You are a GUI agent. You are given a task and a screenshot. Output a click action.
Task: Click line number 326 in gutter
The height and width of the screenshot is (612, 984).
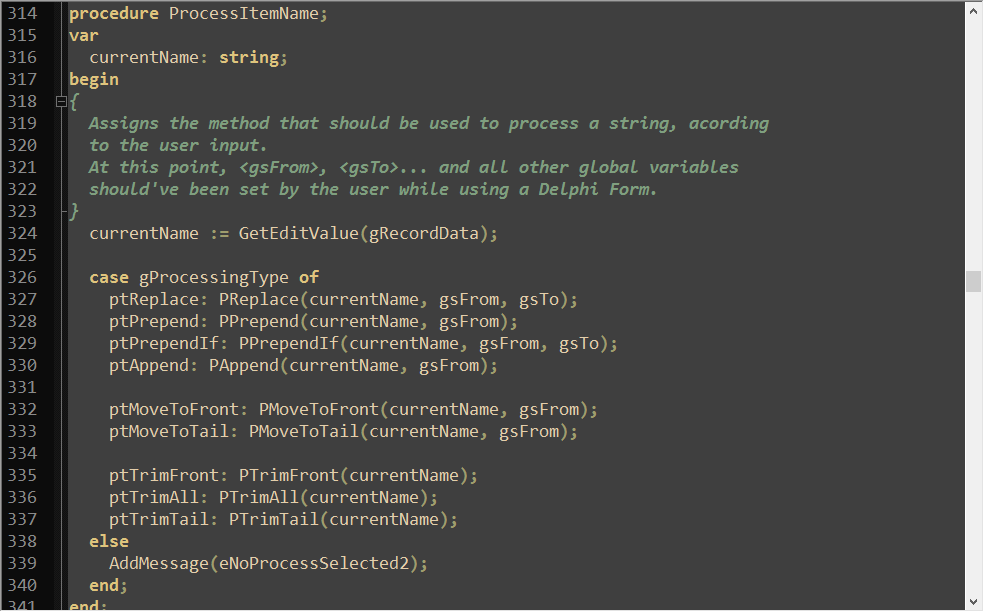(21, 277)
